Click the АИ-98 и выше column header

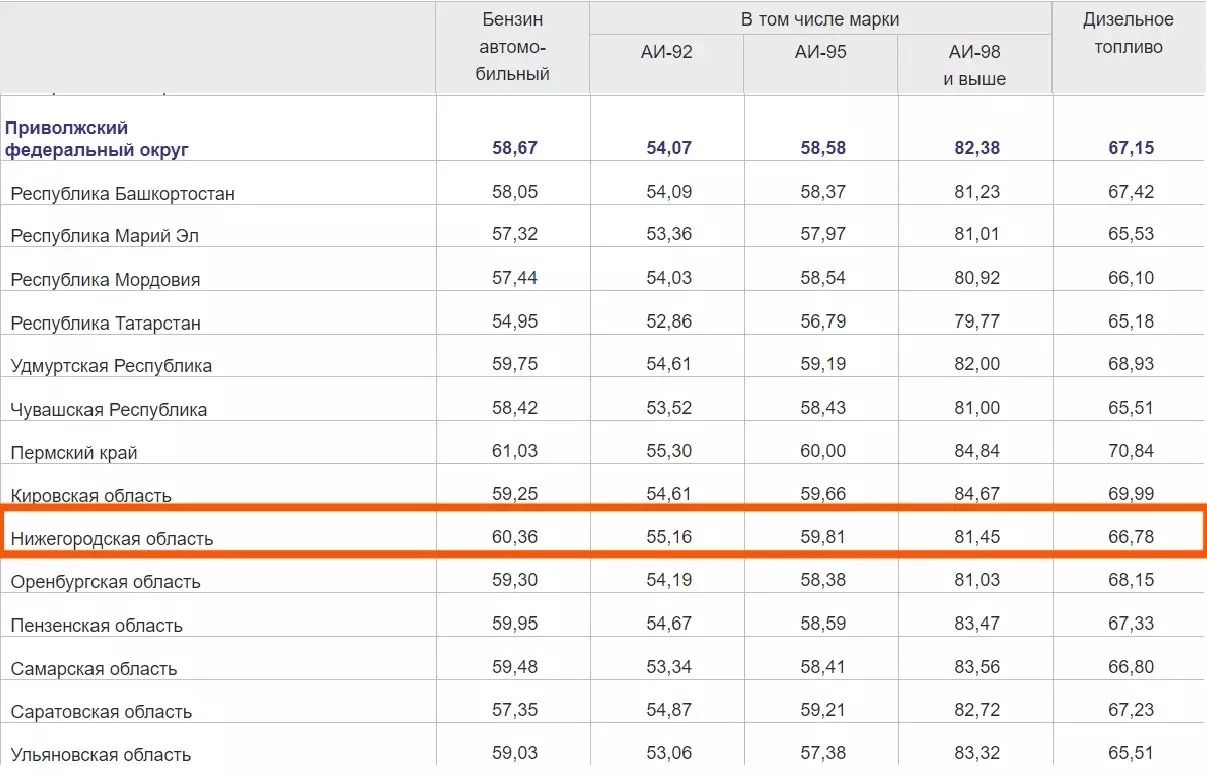(974, 64)
